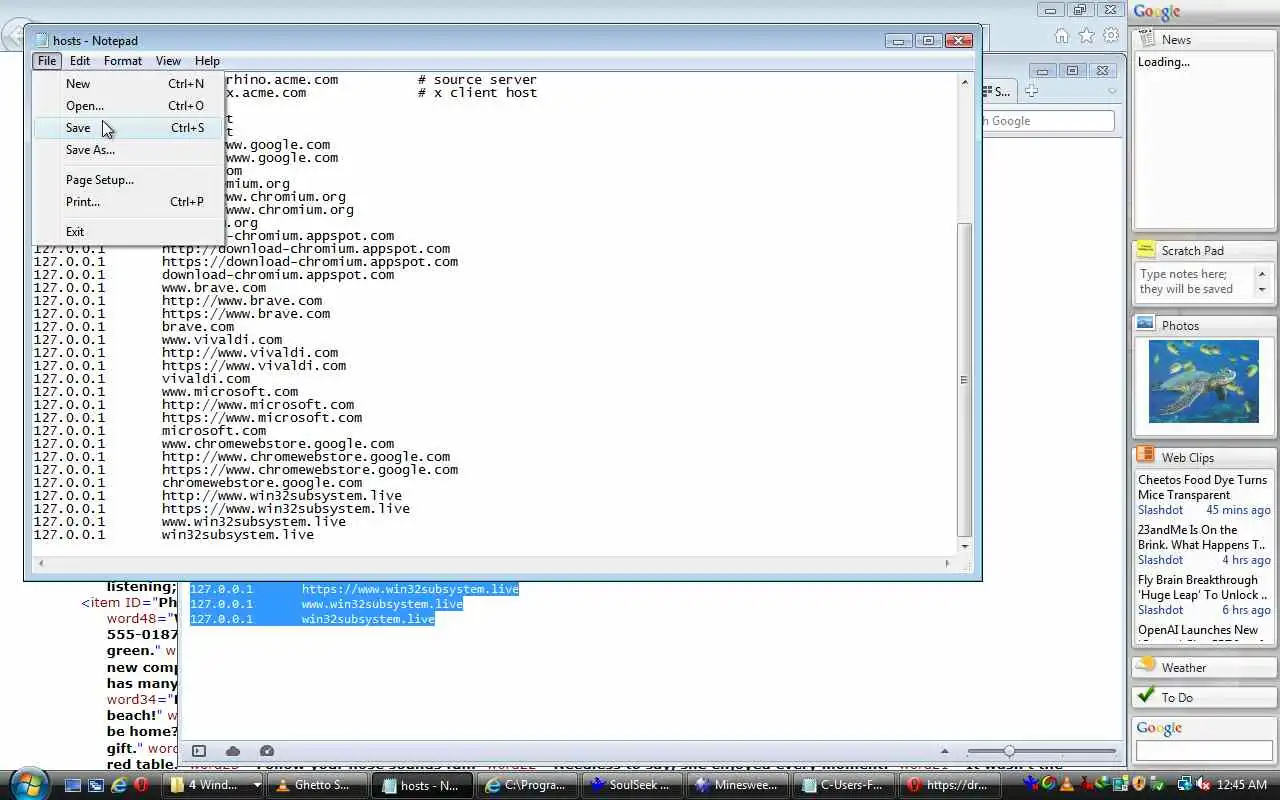1280x800 pixels.
Task: Click Notepad horizontal scroll right arrow
Action: tap(947, 564)
